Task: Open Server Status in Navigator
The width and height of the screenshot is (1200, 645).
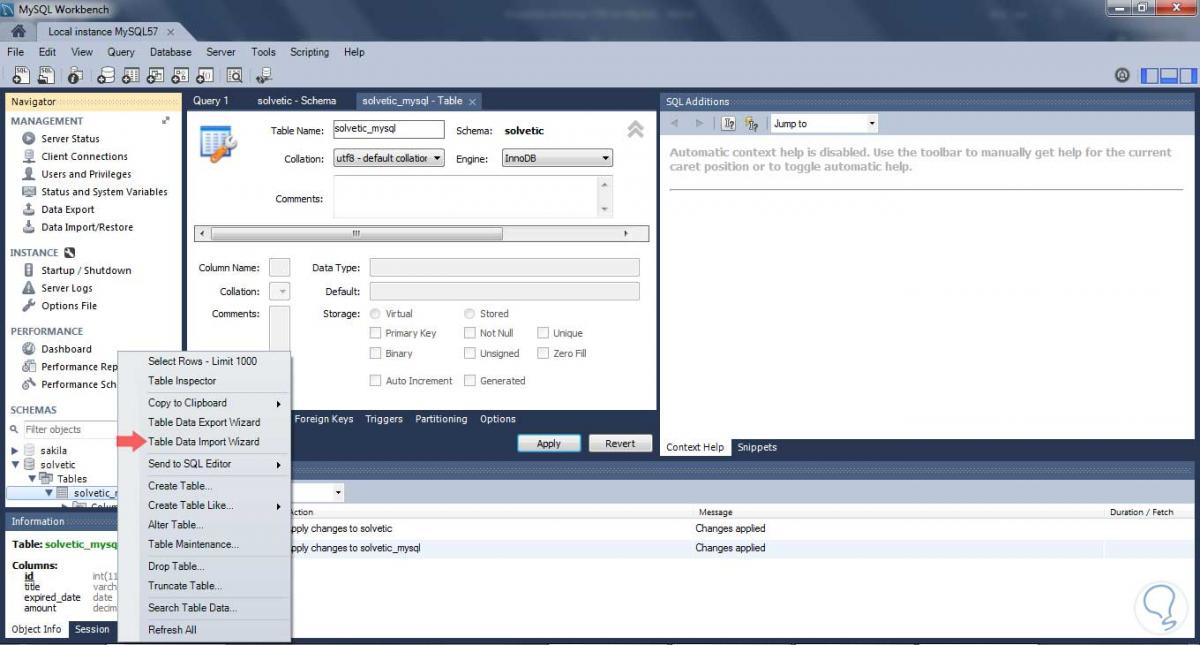Action: (x=70, y=139)
